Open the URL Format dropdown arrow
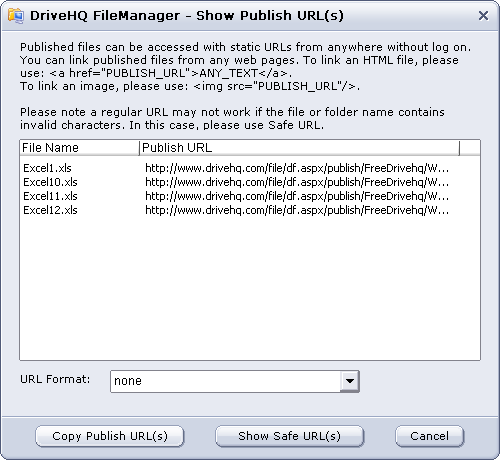 [350, 381]
